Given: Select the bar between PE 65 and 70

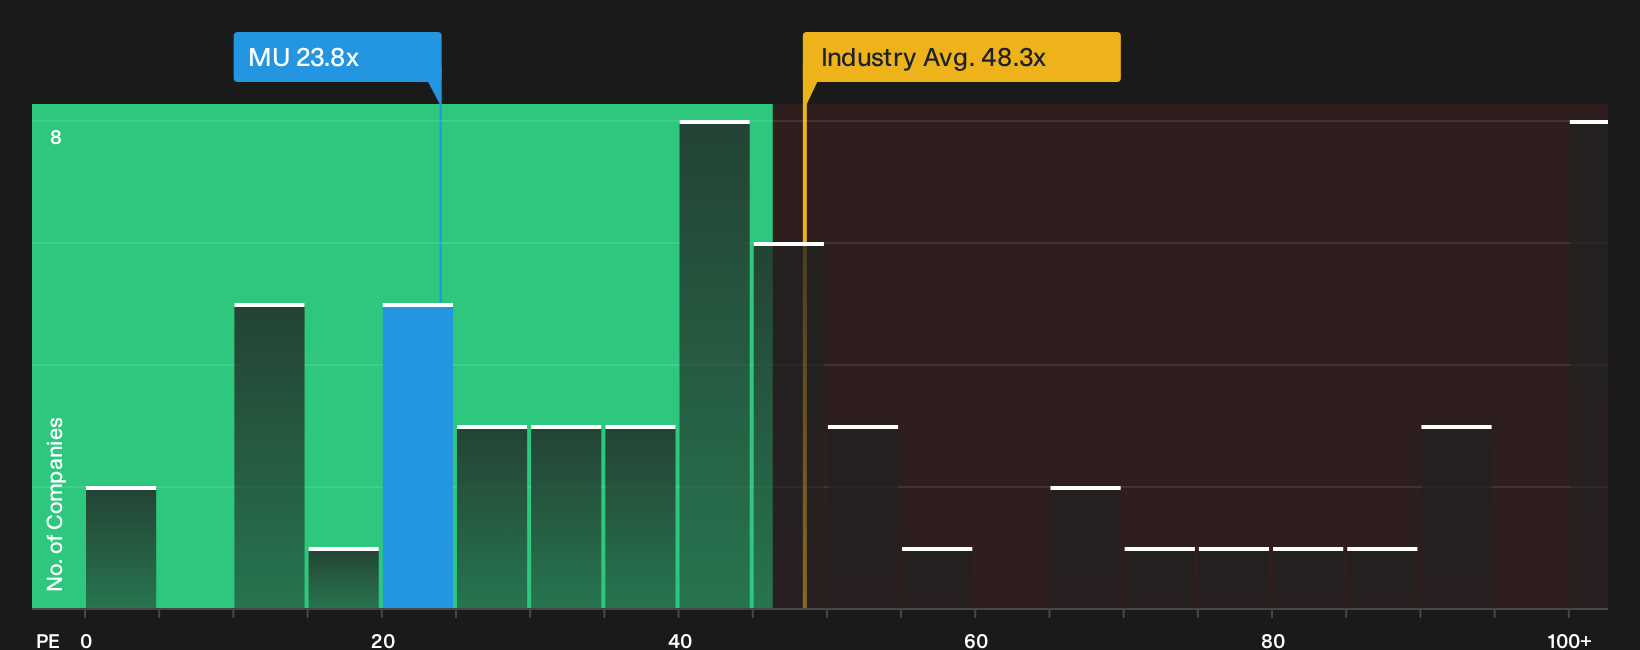Looking at the screenshot, I should 1085,548.
